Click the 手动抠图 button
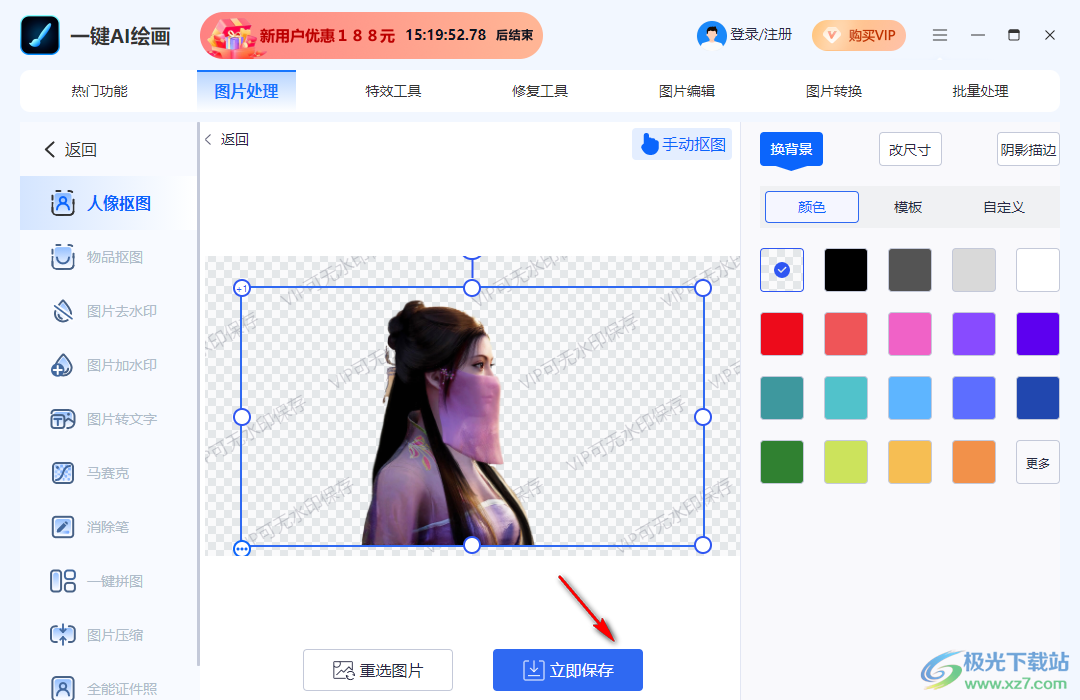This screenshot has height=700, width=1080. (682, 144)
